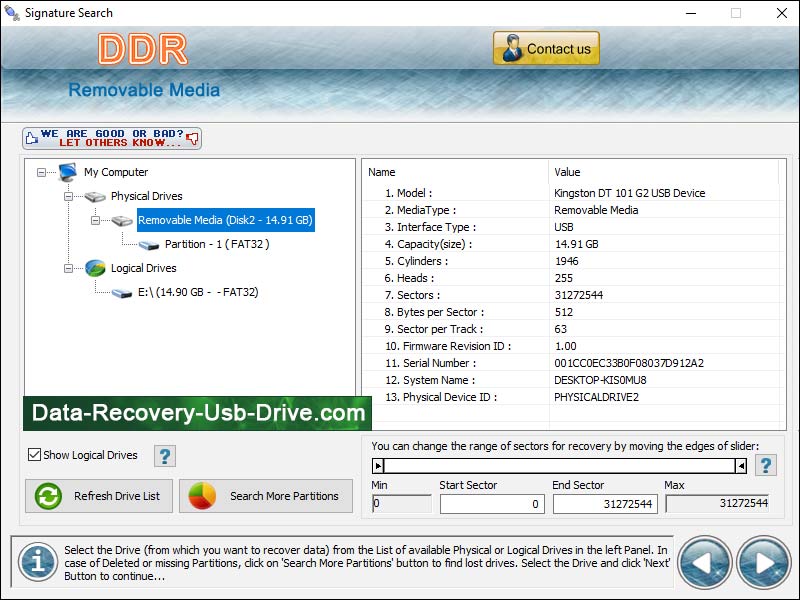Click the thumbs-up icon on feedback banner
800x600 pixels.
coord(32,138)
